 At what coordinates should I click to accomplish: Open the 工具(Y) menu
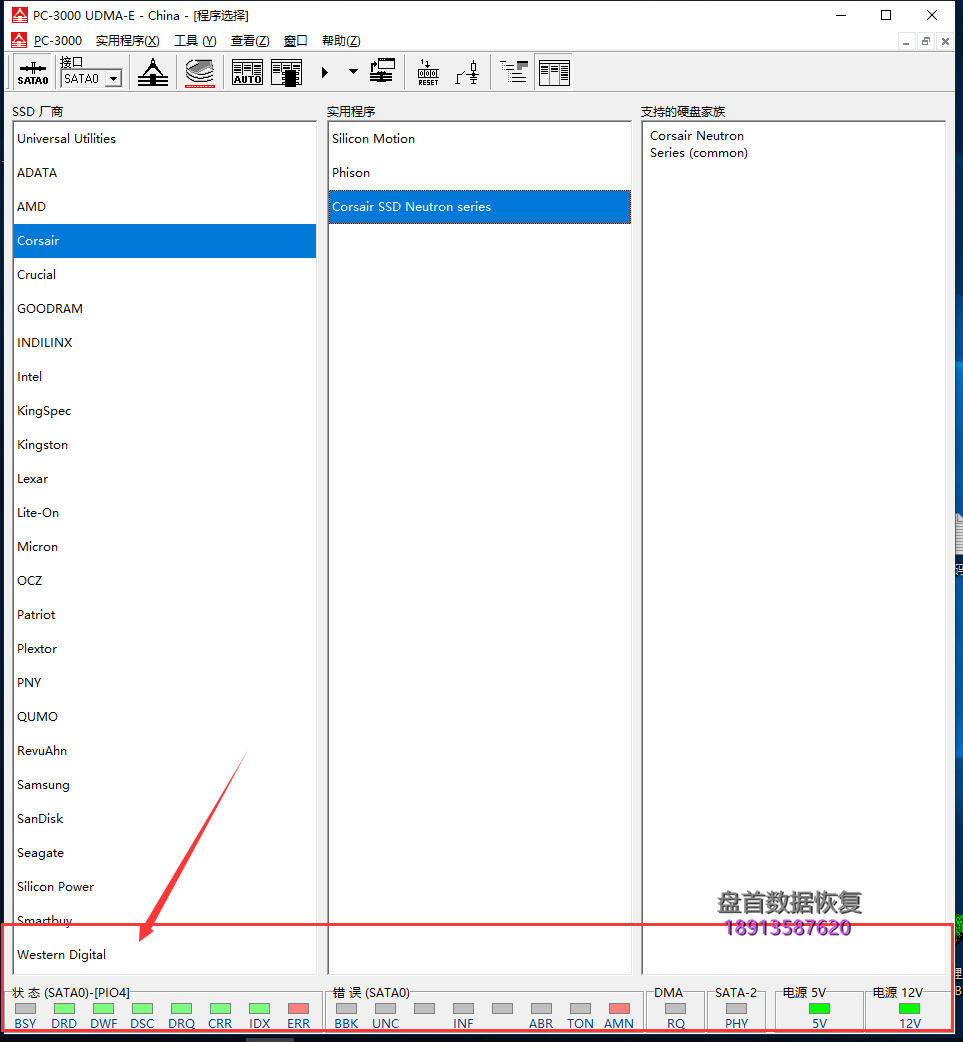195,41
